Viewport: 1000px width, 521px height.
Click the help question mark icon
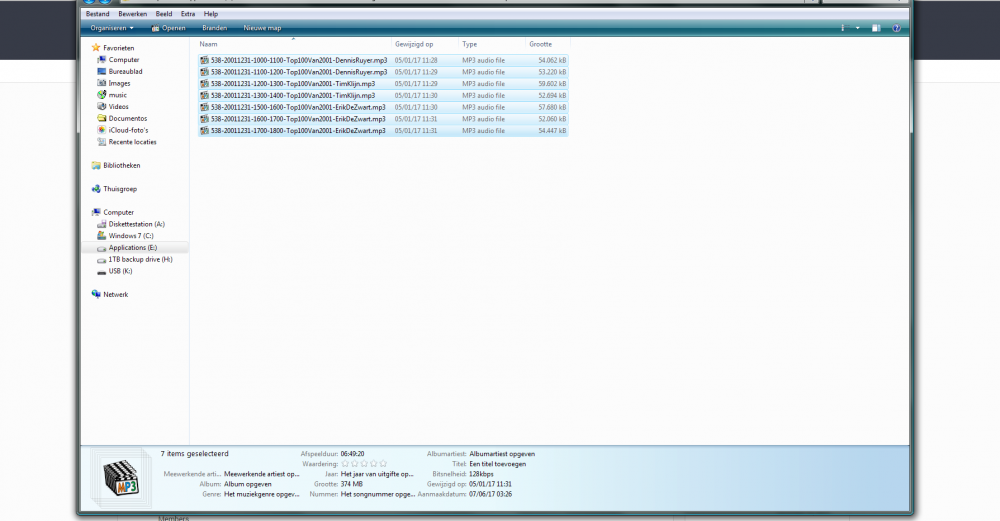pyautogui.click(x=896, y=28)
